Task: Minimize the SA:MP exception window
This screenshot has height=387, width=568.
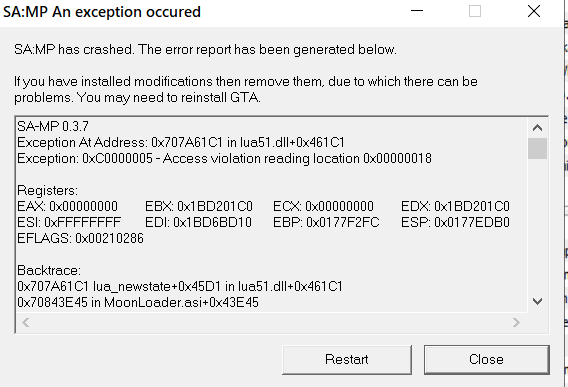Action: [x=417, y=11]
